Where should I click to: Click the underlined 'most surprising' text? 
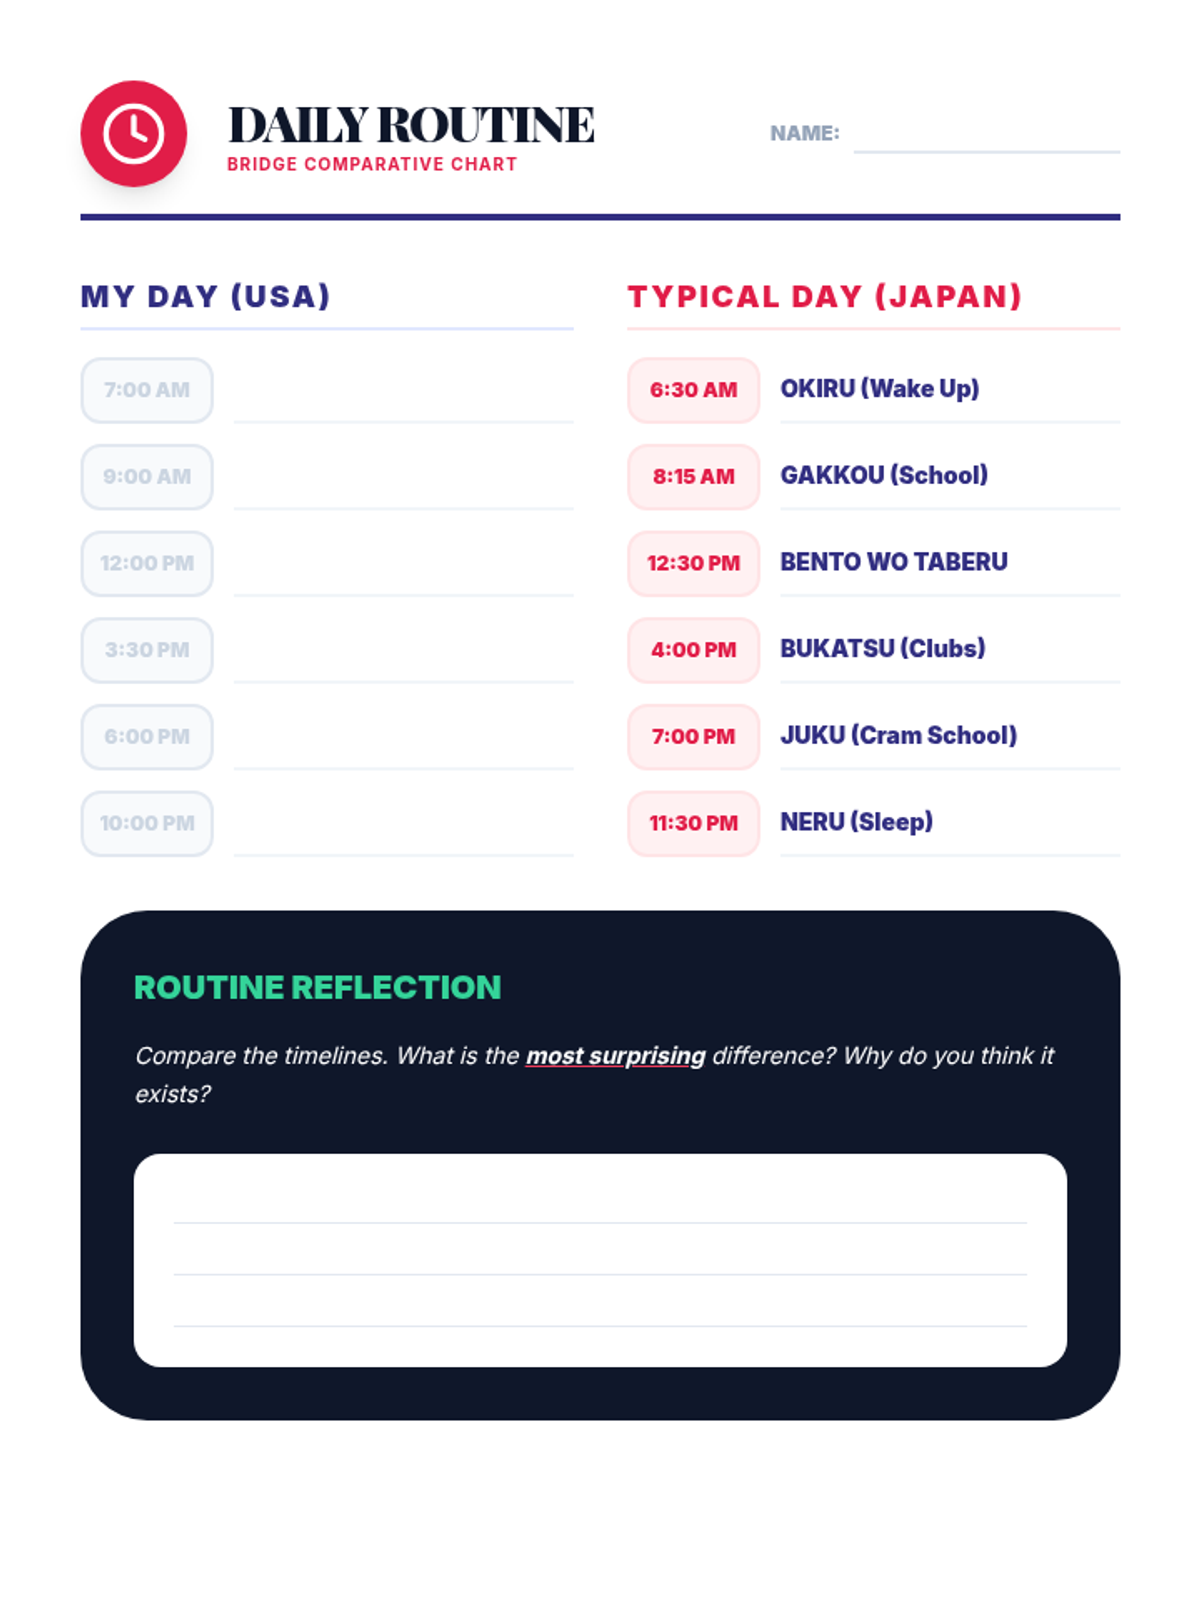(615, 1056)
